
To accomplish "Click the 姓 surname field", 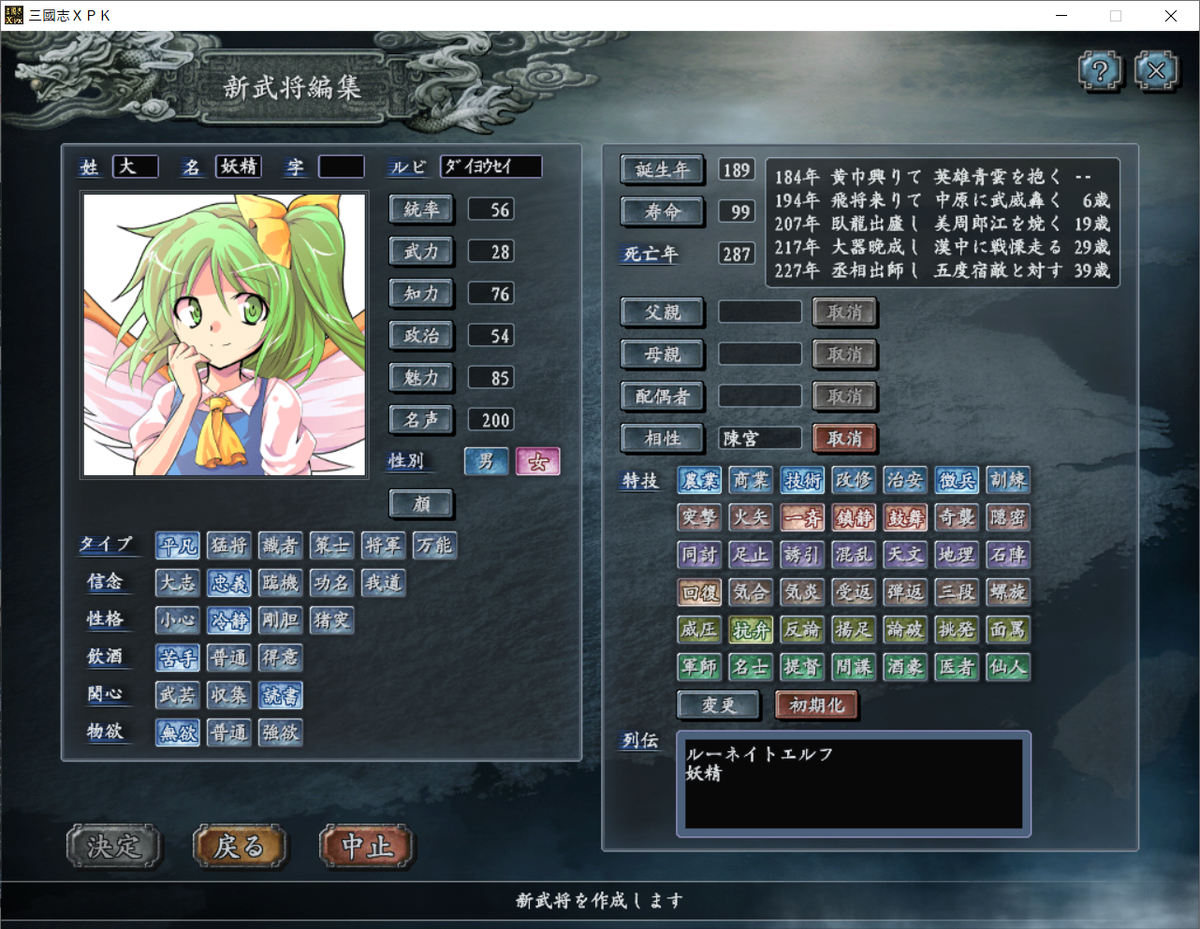I will click(x=135, y=167).
